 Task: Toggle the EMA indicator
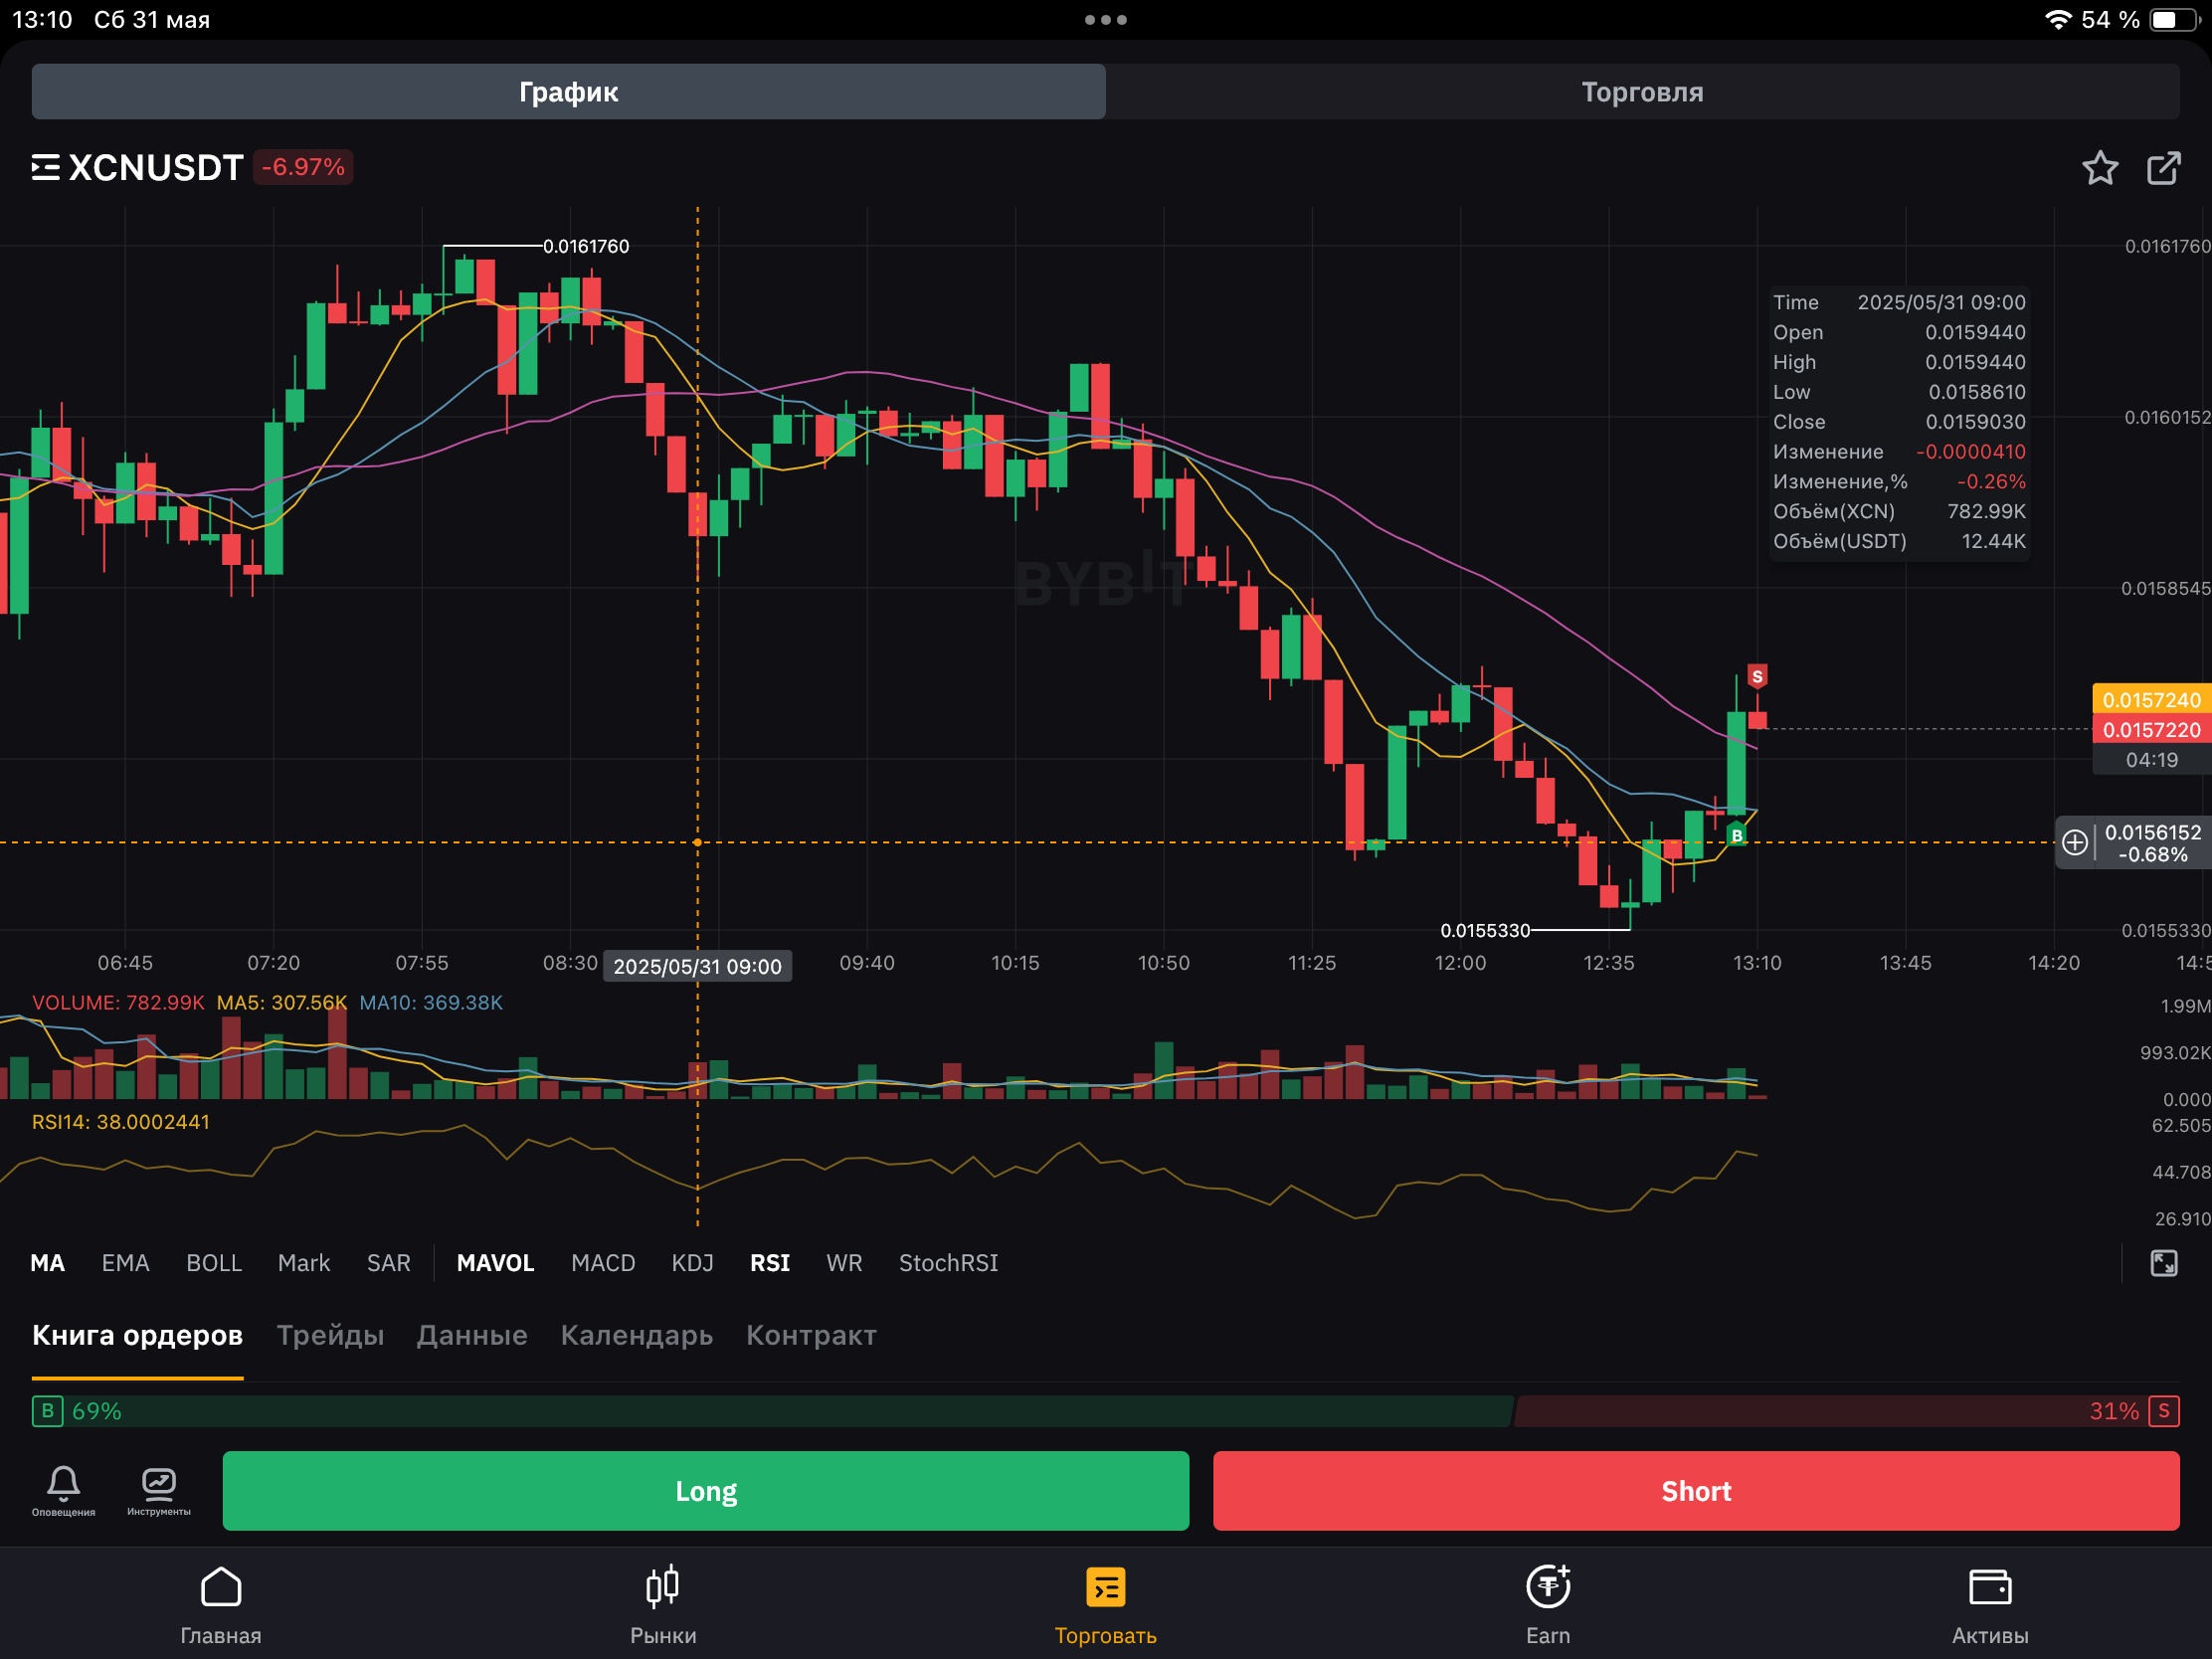125,1263
